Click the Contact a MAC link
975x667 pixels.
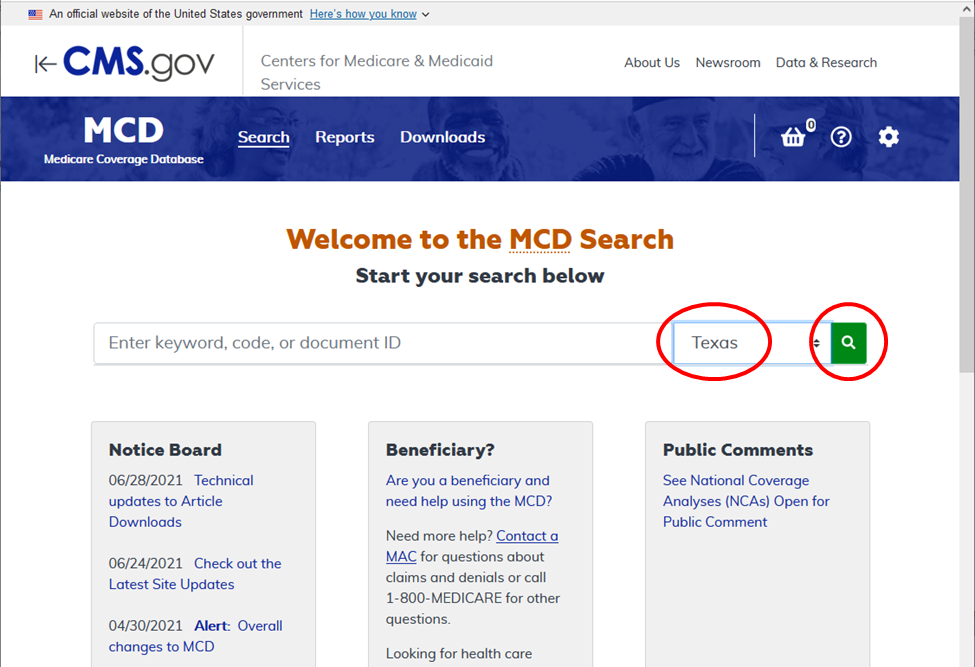[472, 546]
